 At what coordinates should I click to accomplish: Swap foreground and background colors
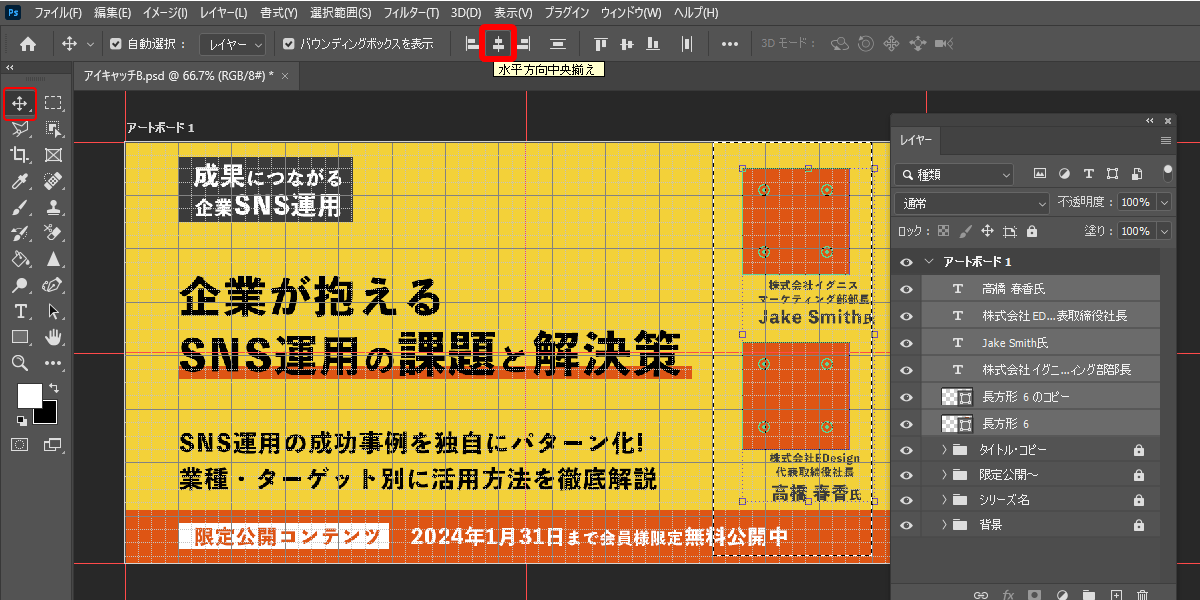pos(53,388)
